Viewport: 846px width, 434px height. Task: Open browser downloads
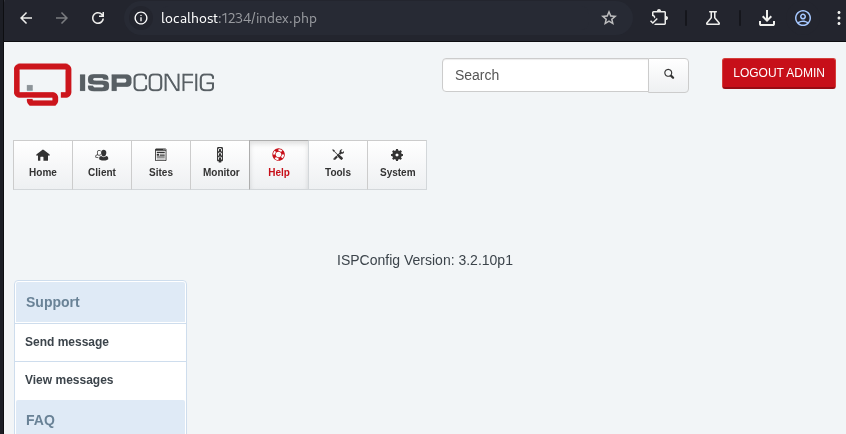767,18
